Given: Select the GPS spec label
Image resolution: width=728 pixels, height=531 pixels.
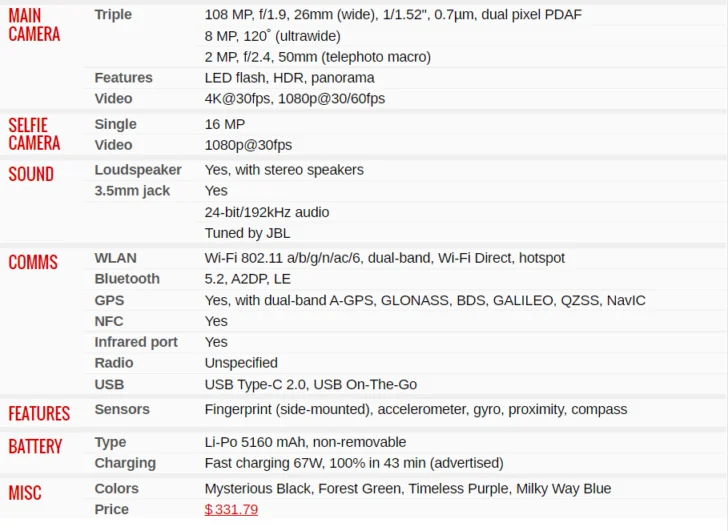Looking at the screenshot, I should pyautogui.click(x=110, y=300).
